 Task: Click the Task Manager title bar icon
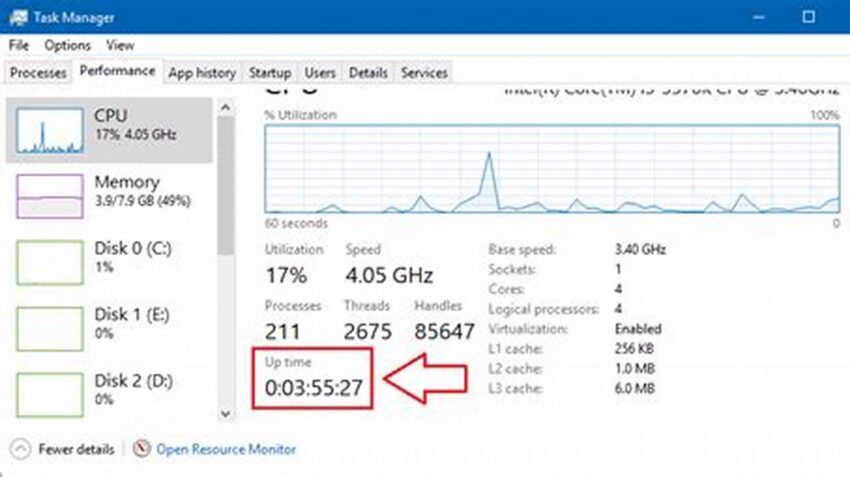click(18, 17)
